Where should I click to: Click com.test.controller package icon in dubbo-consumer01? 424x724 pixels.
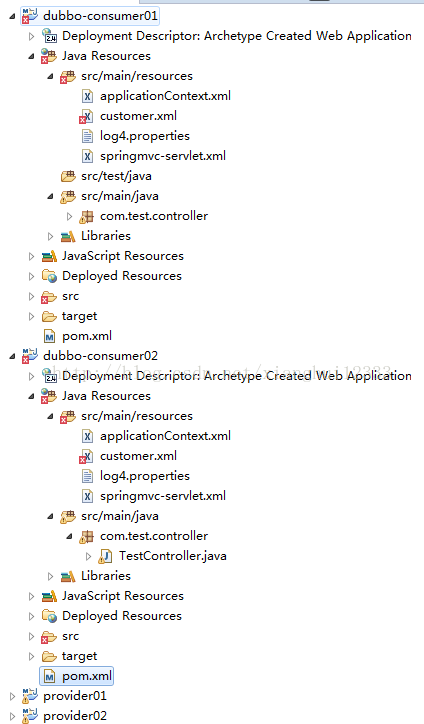tap(86, 216)
